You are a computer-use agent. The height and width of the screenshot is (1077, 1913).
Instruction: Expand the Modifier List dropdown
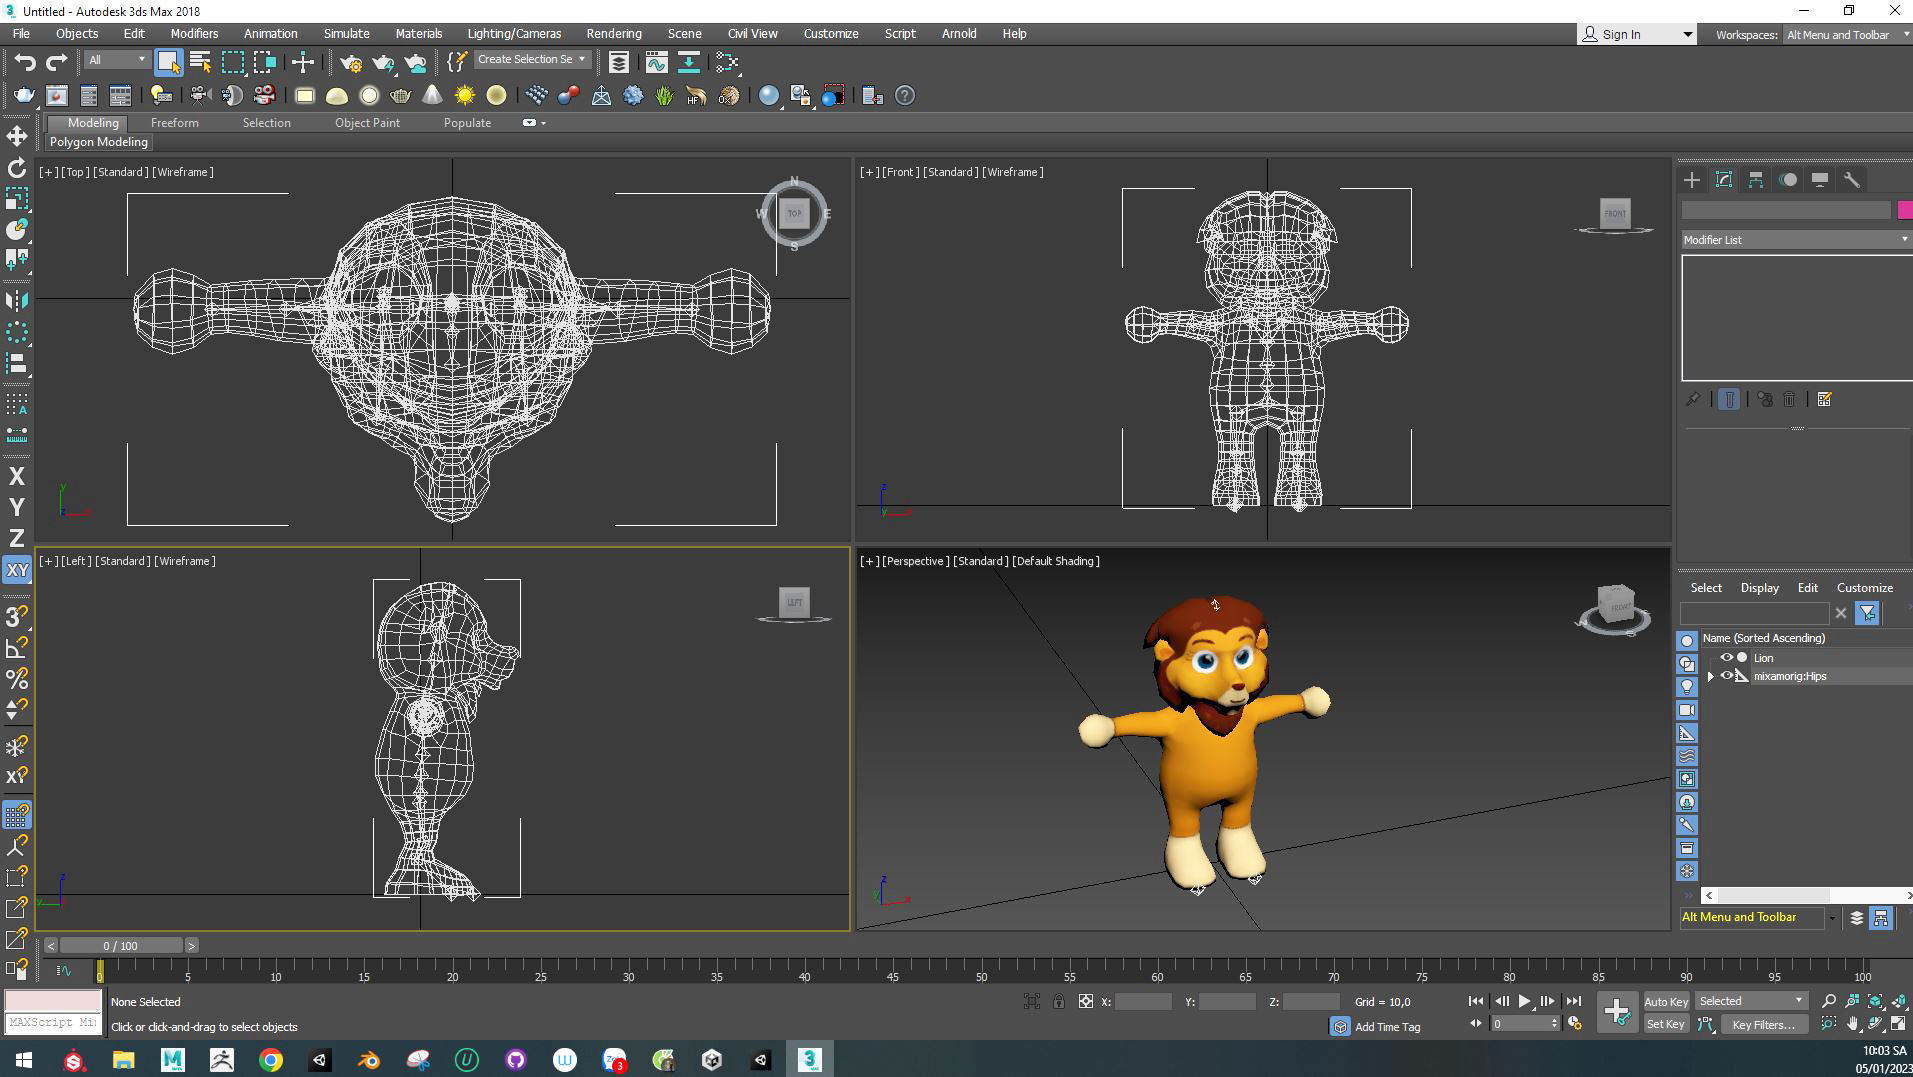[x=1796, y=240]
